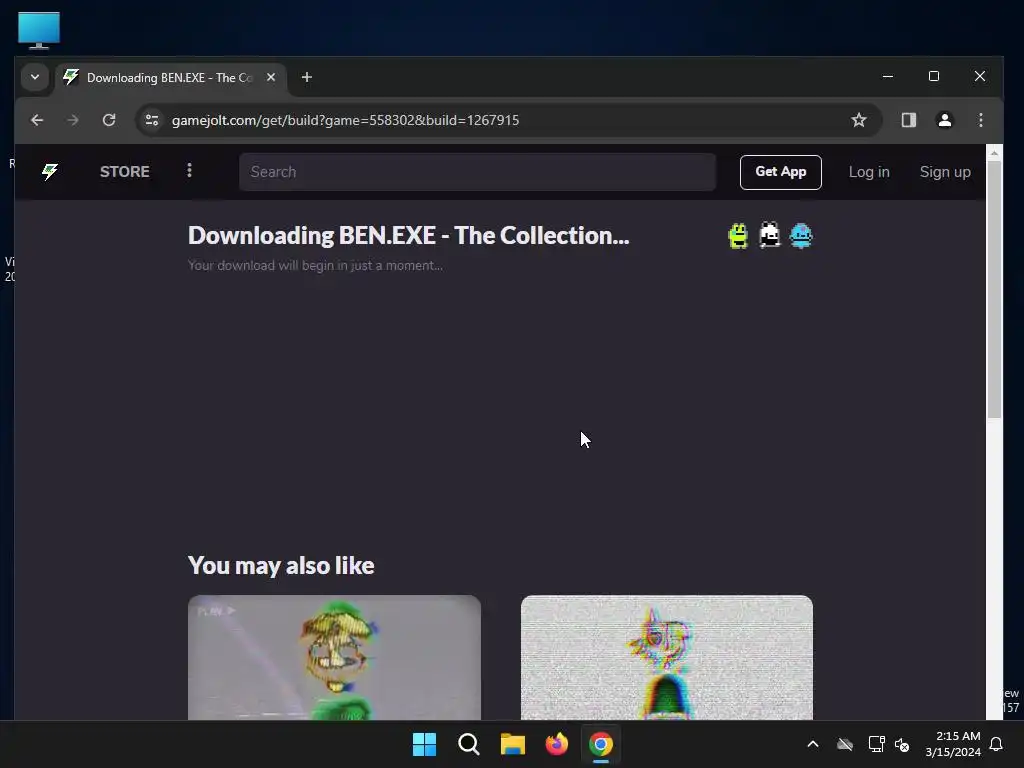Open the three-dot menu next to STORE
1024x768 pixels.
(189, 171)
